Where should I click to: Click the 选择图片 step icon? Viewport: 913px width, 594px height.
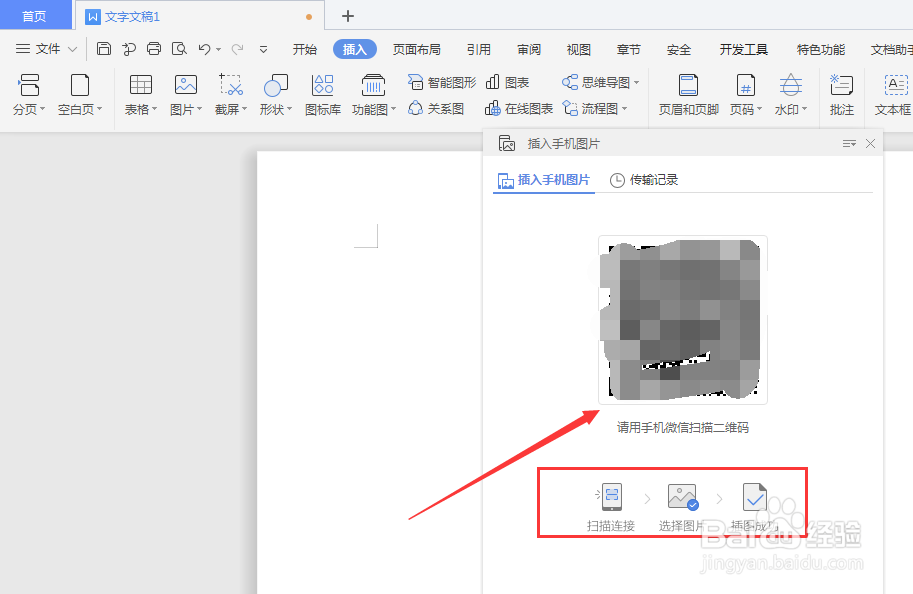tap(682, 497)
